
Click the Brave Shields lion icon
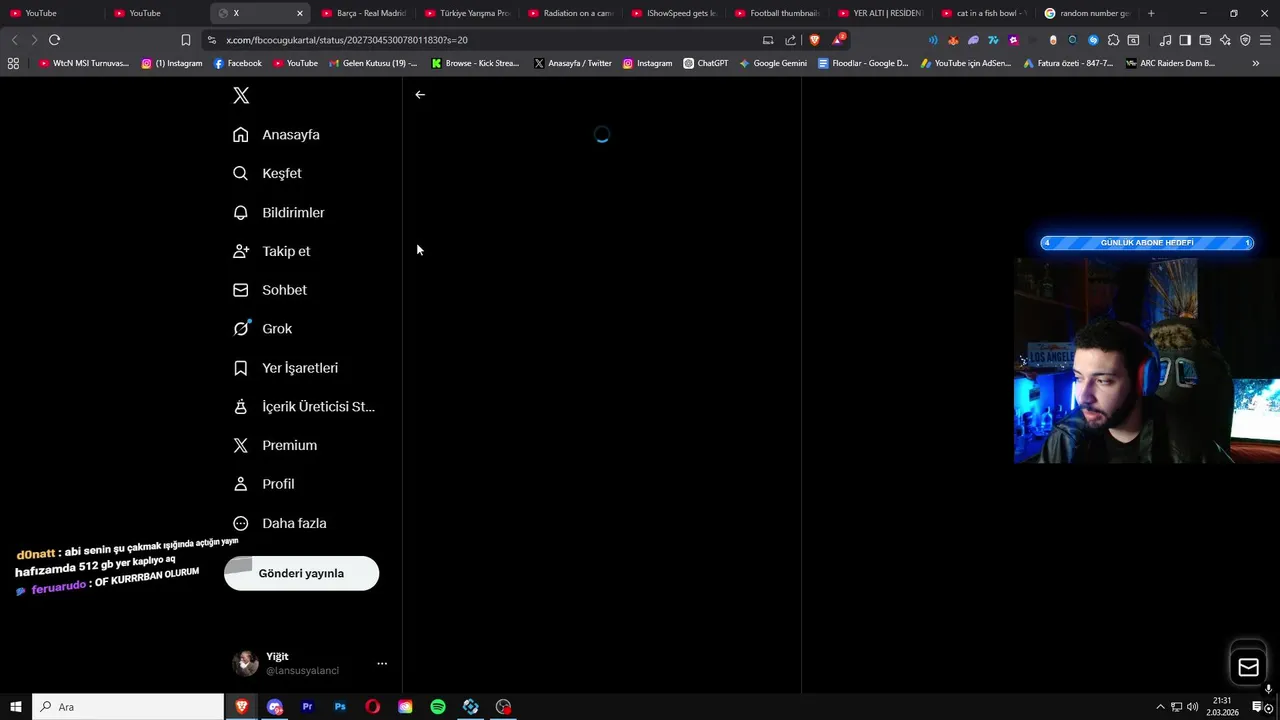click(x=814, y=40)
